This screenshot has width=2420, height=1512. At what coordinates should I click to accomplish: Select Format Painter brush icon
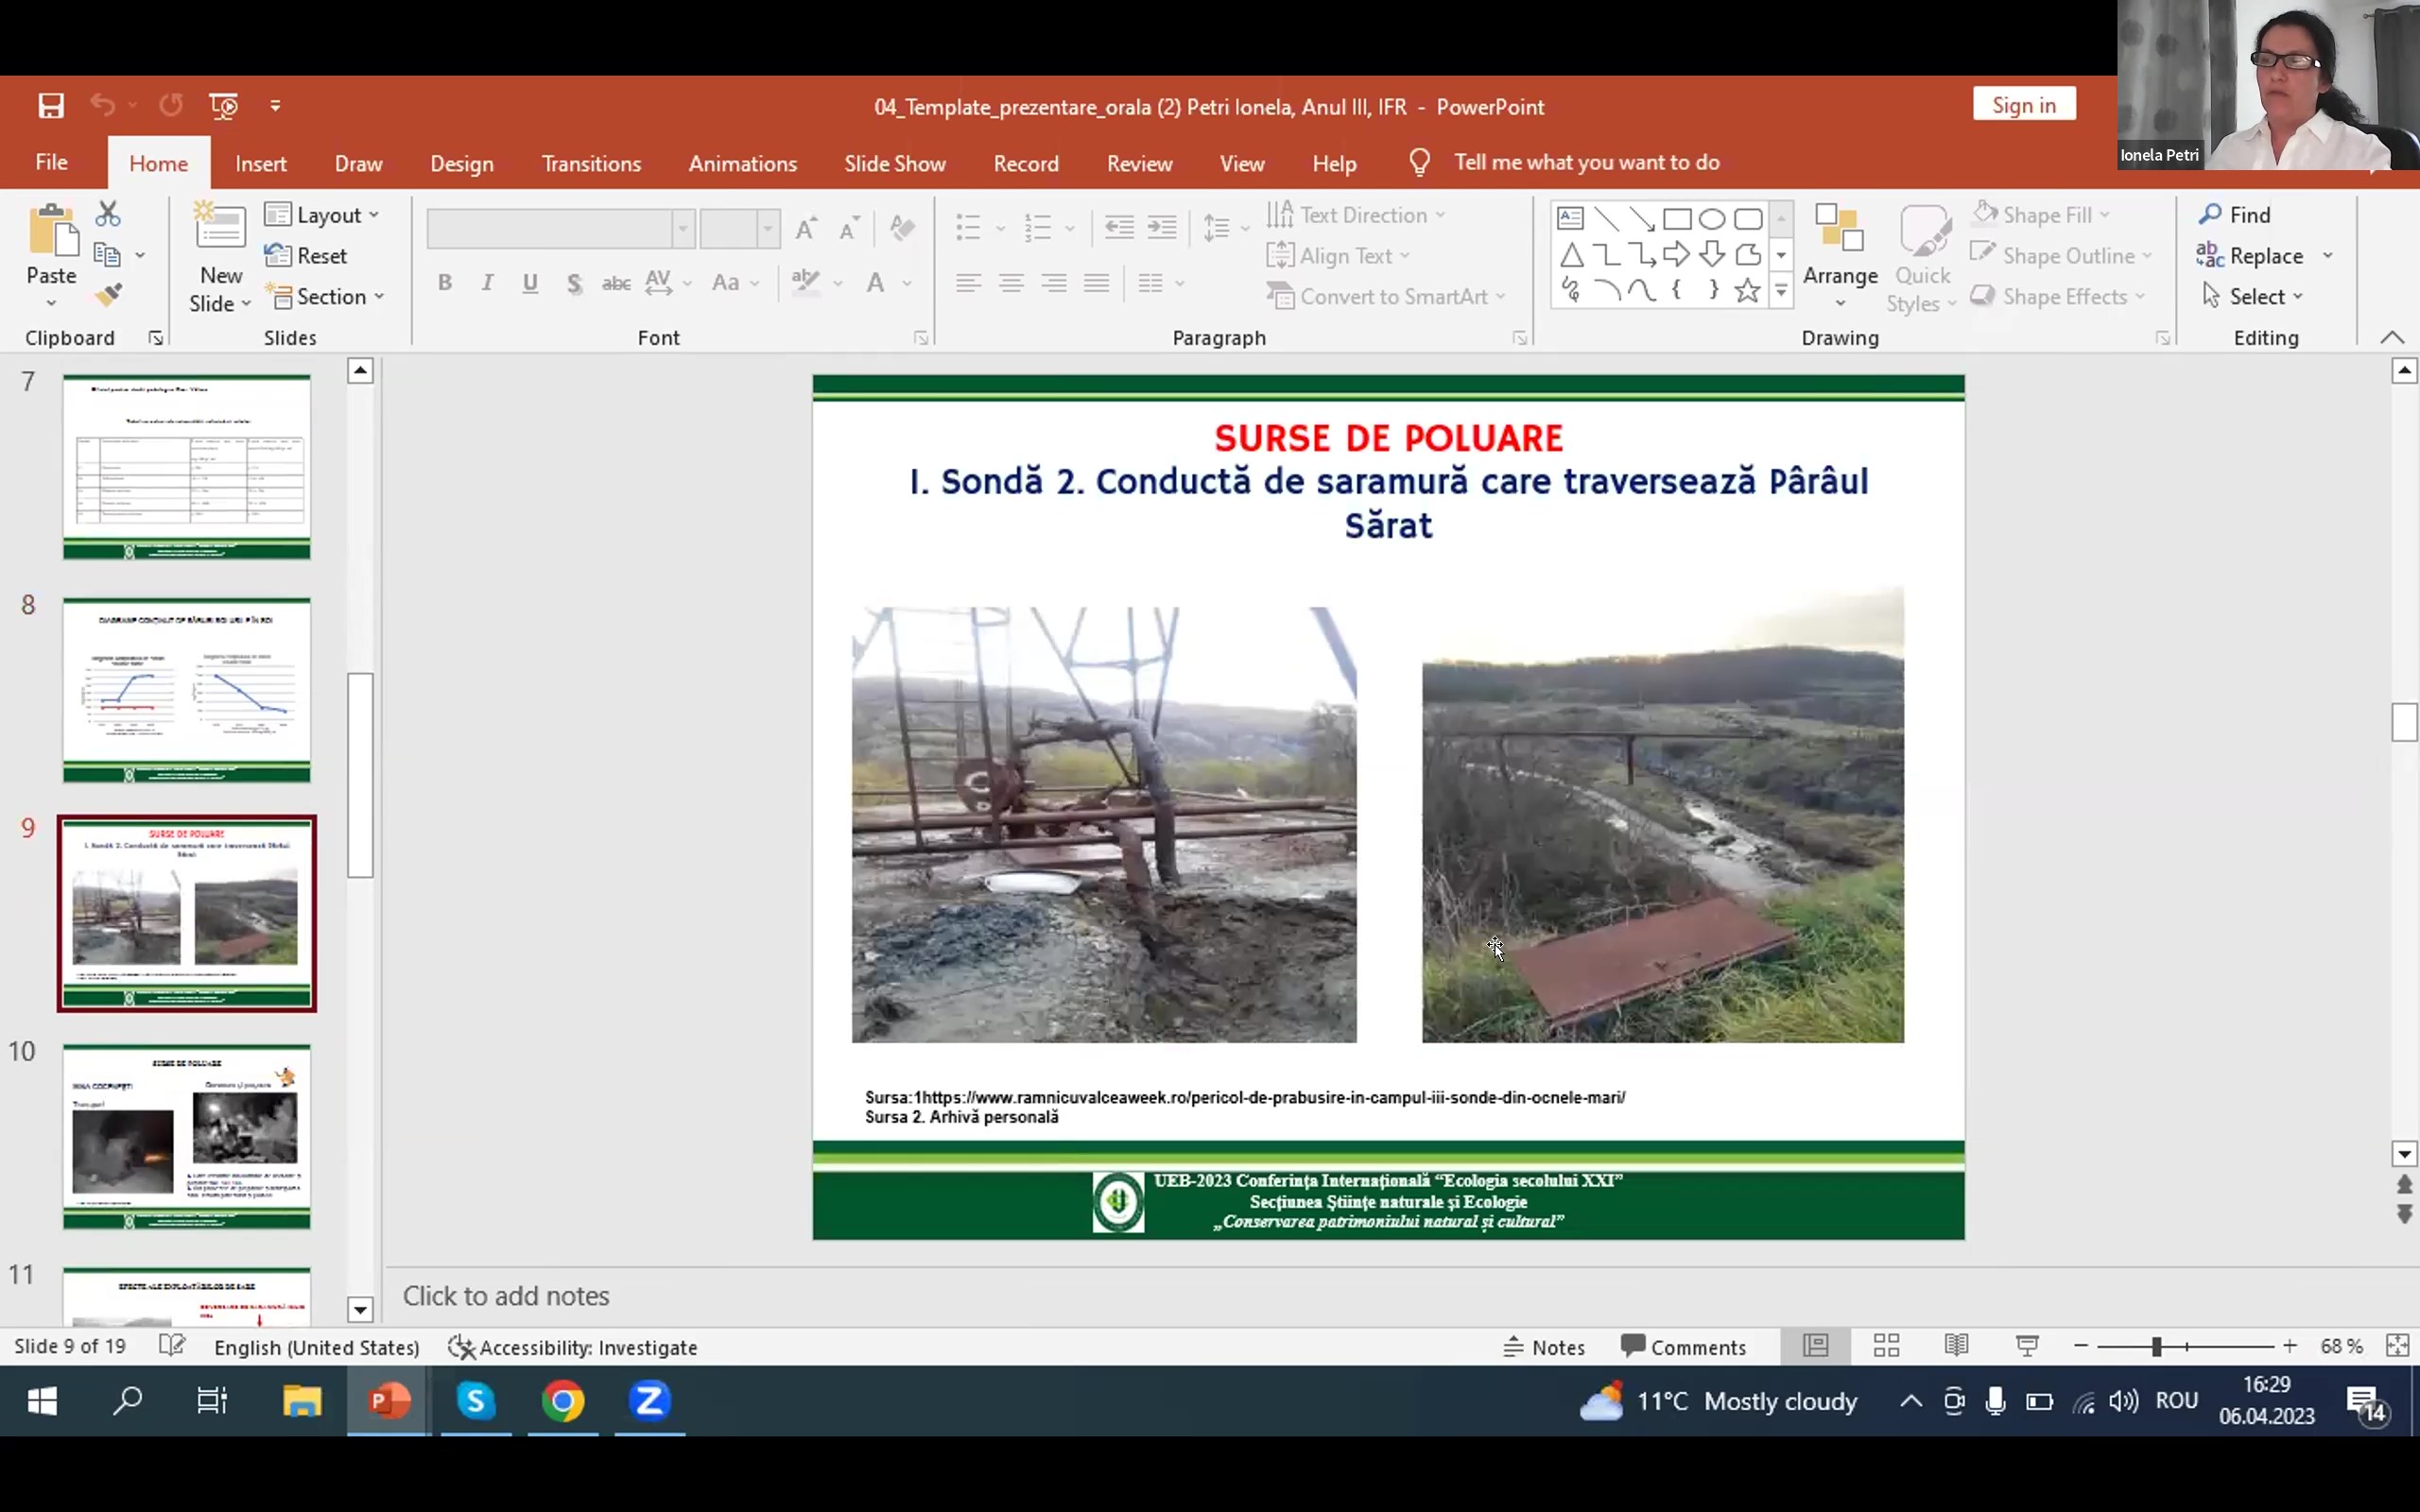coord(108,295)
